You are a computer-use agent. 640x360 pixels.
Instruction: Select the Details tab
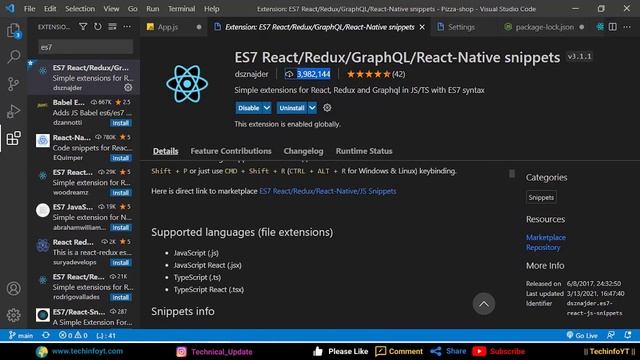[165, 151]
